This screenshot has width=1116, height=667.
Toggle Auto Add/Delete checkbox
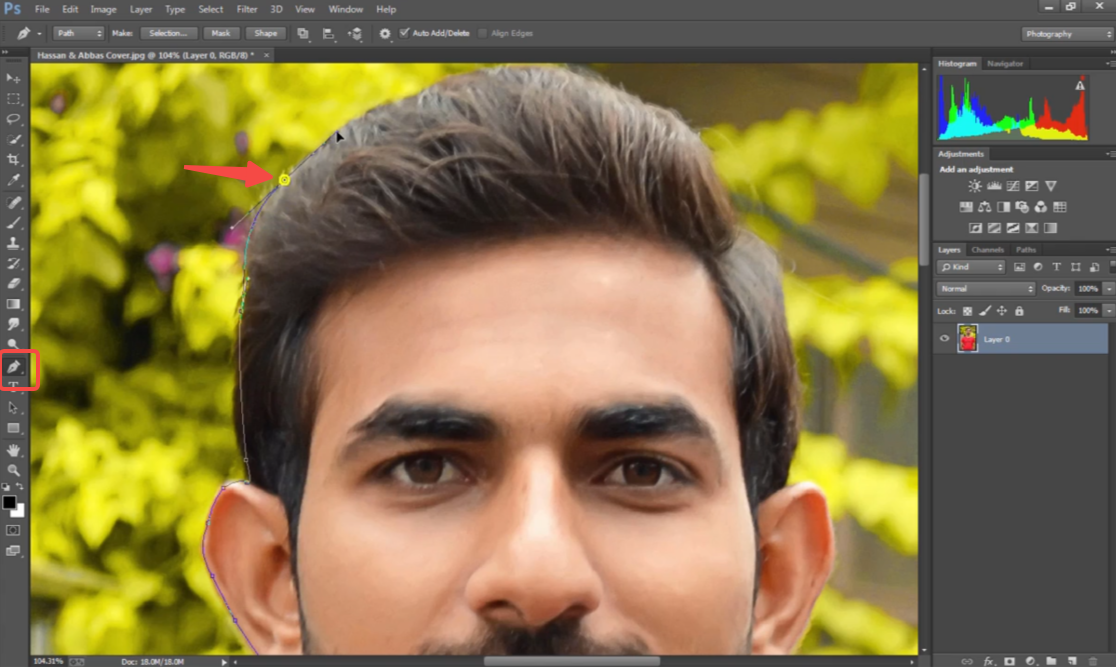404,33
